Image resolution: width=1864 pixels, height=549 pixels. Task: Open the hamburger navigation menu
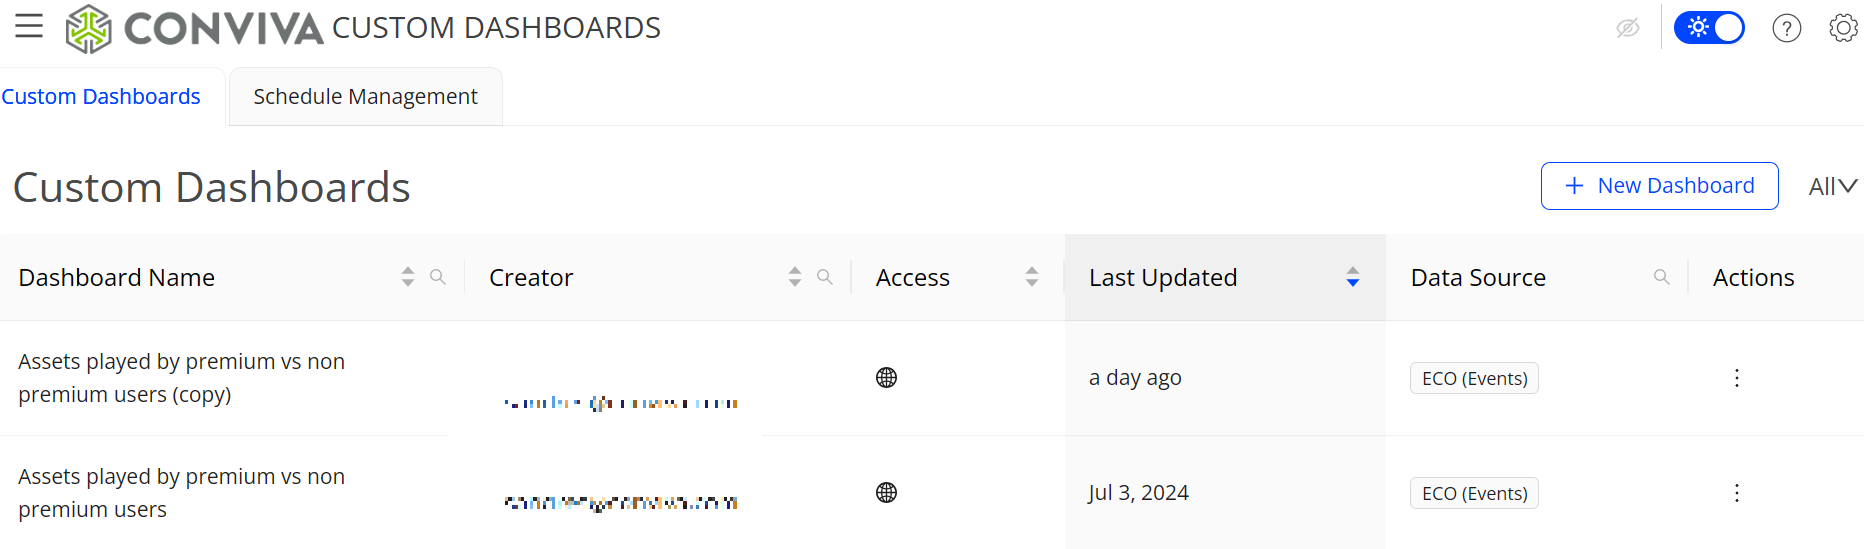(x=29, y=26)
